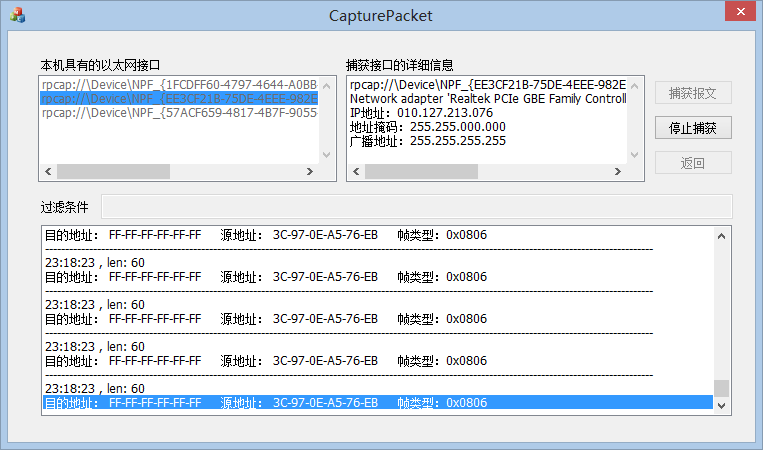Click the disabled 捕获报文 button
Viewport: 763px width, 450px height.
(x=693, y=93)
